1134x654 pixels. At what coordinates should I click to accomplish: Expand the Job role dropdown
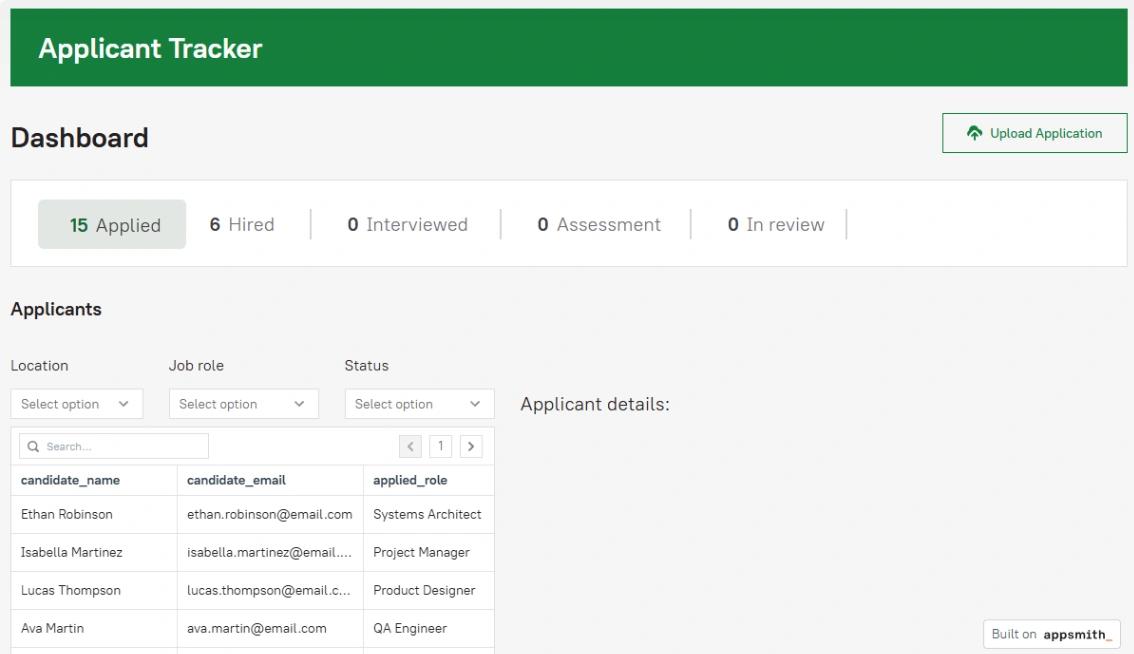[244, 404]
